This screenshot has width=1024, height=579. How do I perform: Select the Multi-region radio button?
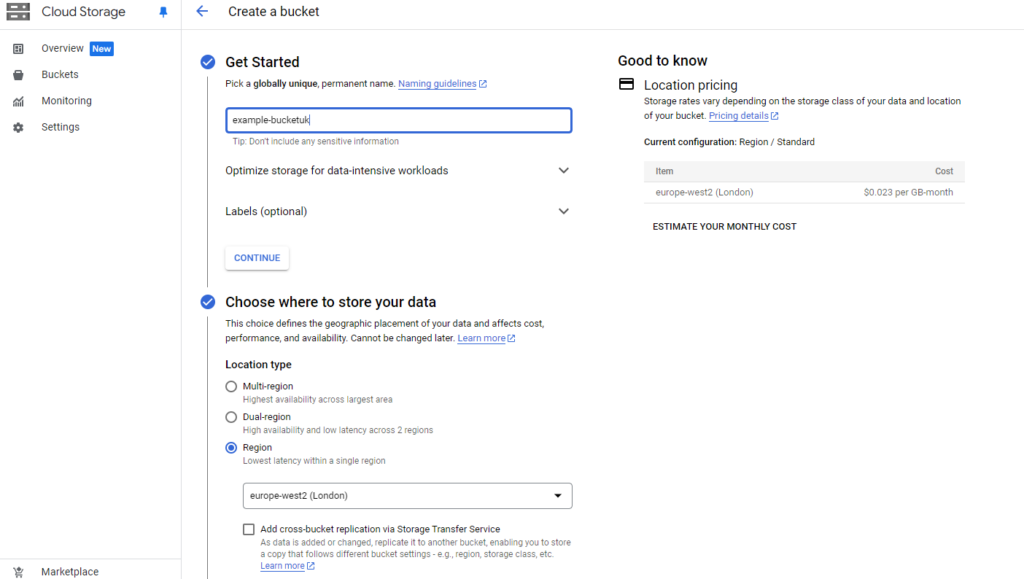(231, 386)
